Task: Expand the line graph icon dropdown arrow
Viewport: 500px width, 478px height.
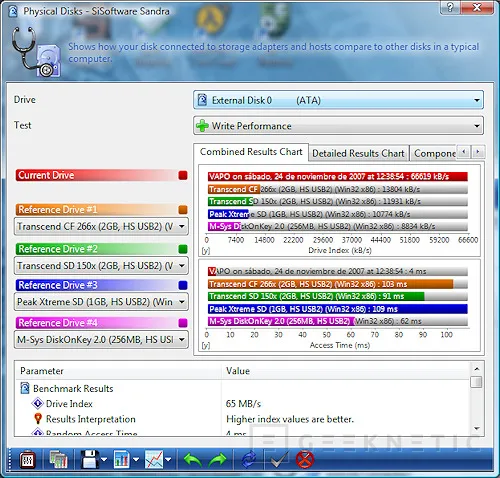Action: click(x=168, y=460)
